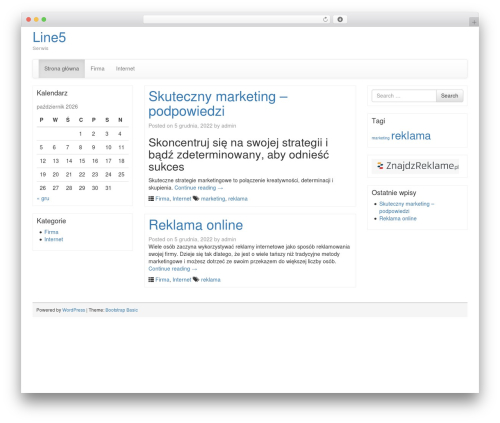Click calendar day 8
This screenshot has height=423, width=500.
click(80, 147)
